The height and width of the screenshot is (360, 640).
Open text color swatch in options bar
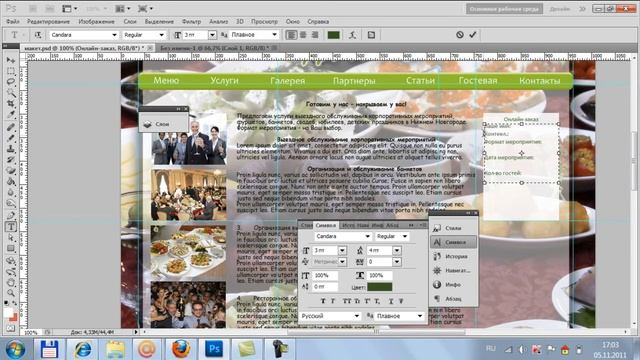[x=333, y=35]
